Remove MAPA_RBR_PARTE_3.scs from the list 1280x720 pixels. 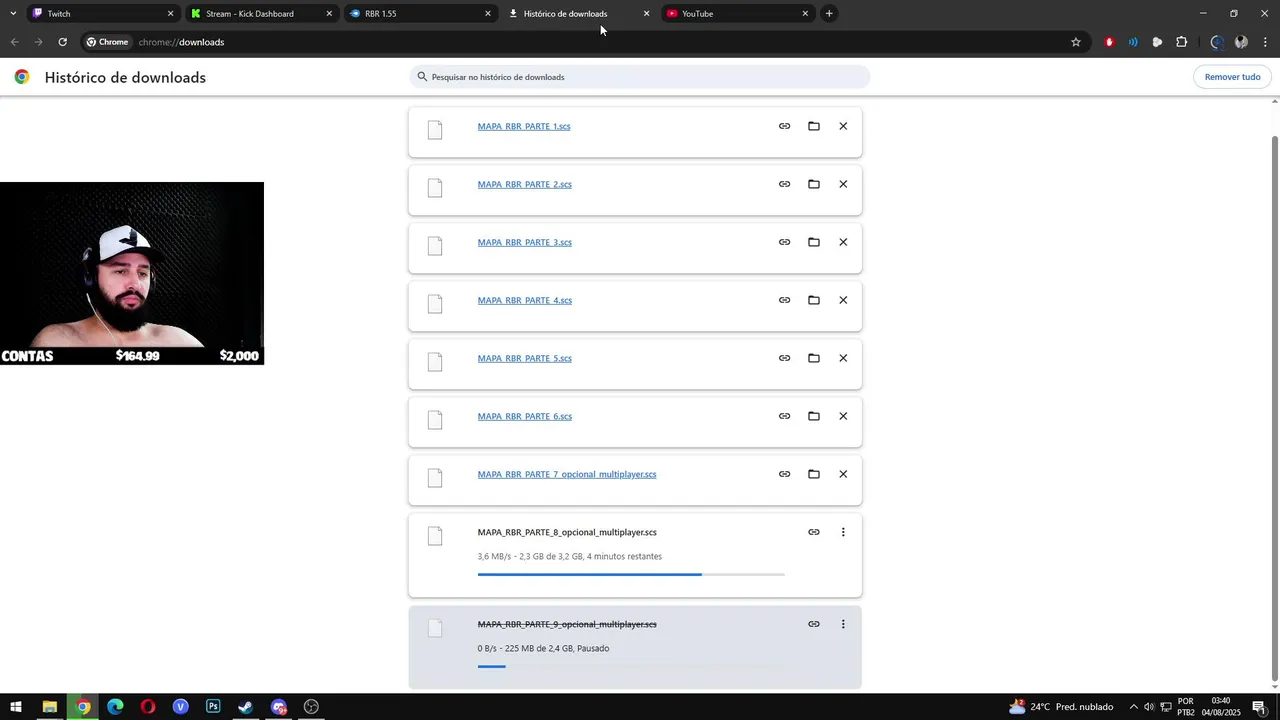(843, 242)
